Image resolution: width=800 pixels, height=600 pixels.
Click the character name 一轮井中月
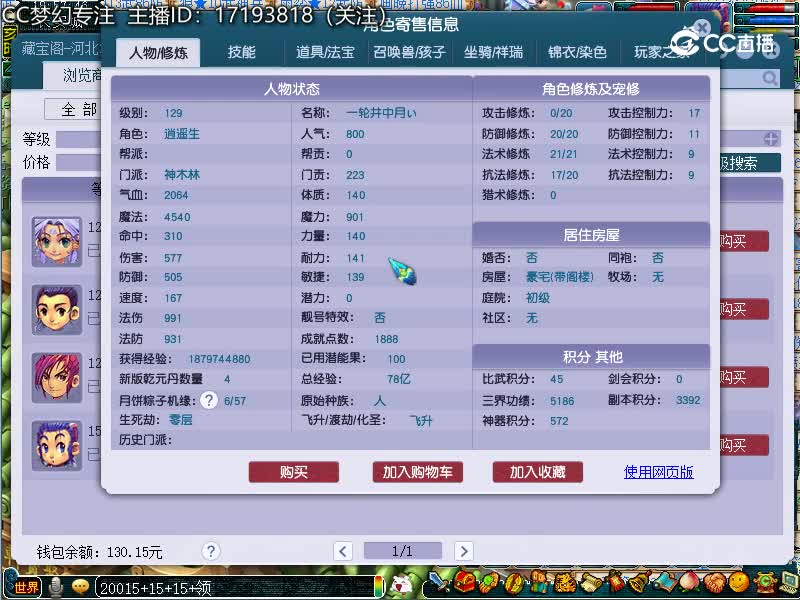(381, 113)
